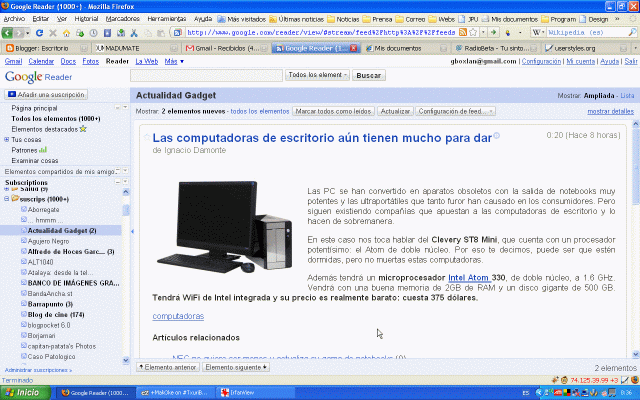Image resolution: width=640 pixels, height=400 pixels.
Task: Click the Actualizar button
Action: [395, 111]
